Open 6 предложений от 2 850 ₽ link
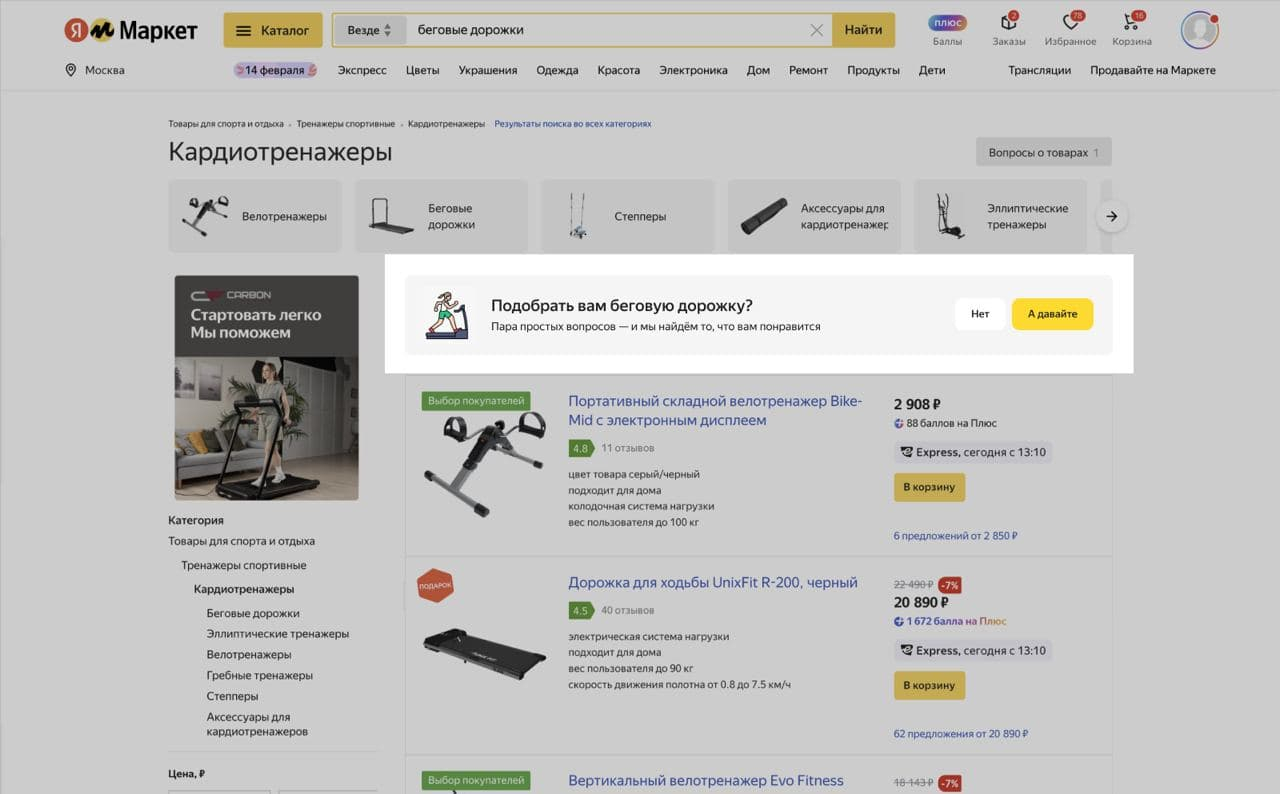The image size is (1280, 794). (x=955, y=536)
